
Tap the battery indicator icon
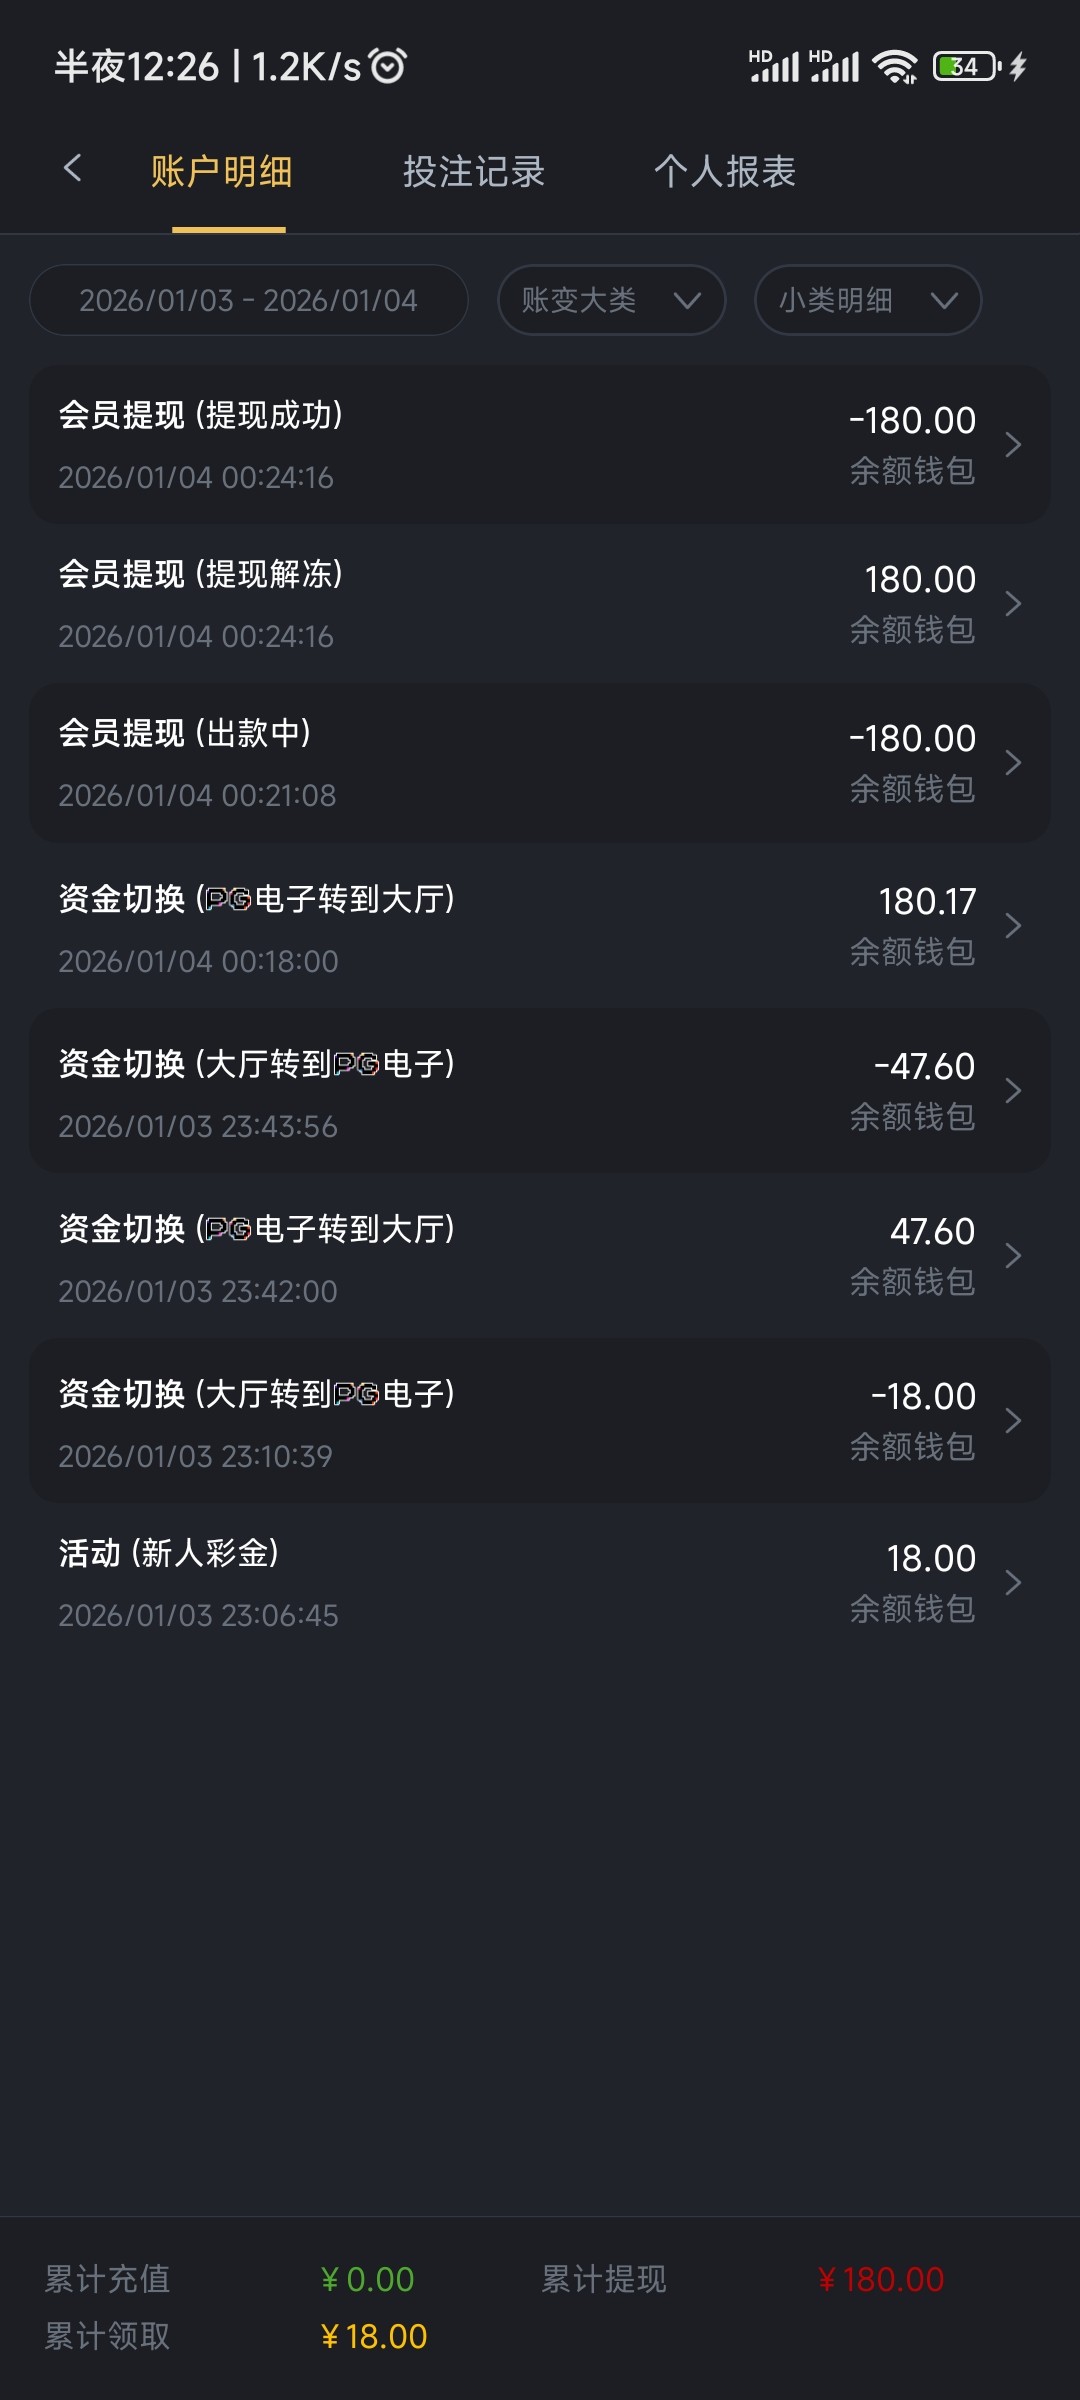pos(966,67)
